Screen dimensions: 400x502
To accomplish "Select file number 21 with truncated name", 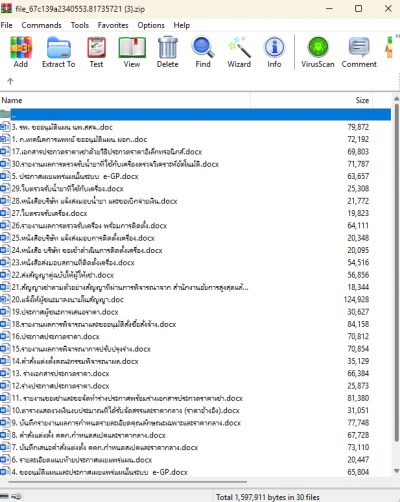I will click(x=195, y=287).
